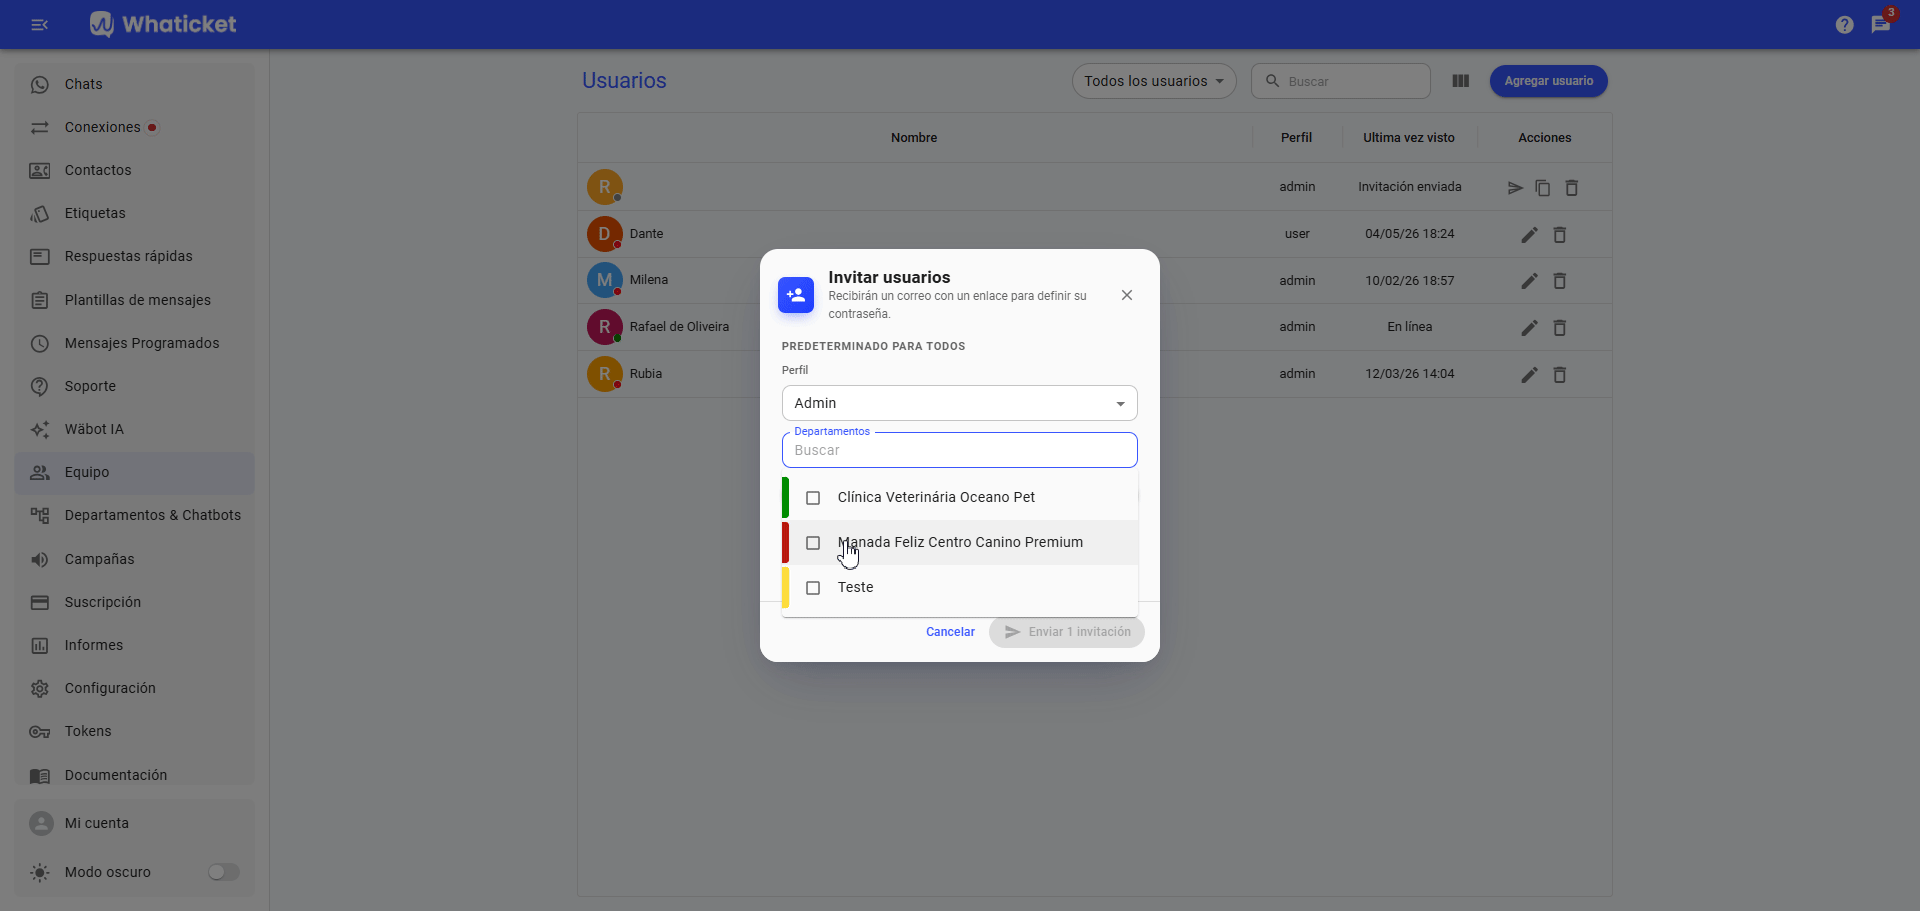The width and height of the screenshot is (1920, 911).
Task: Open Plantillas de mensajes in sidebar
Action: coord(134,300)
